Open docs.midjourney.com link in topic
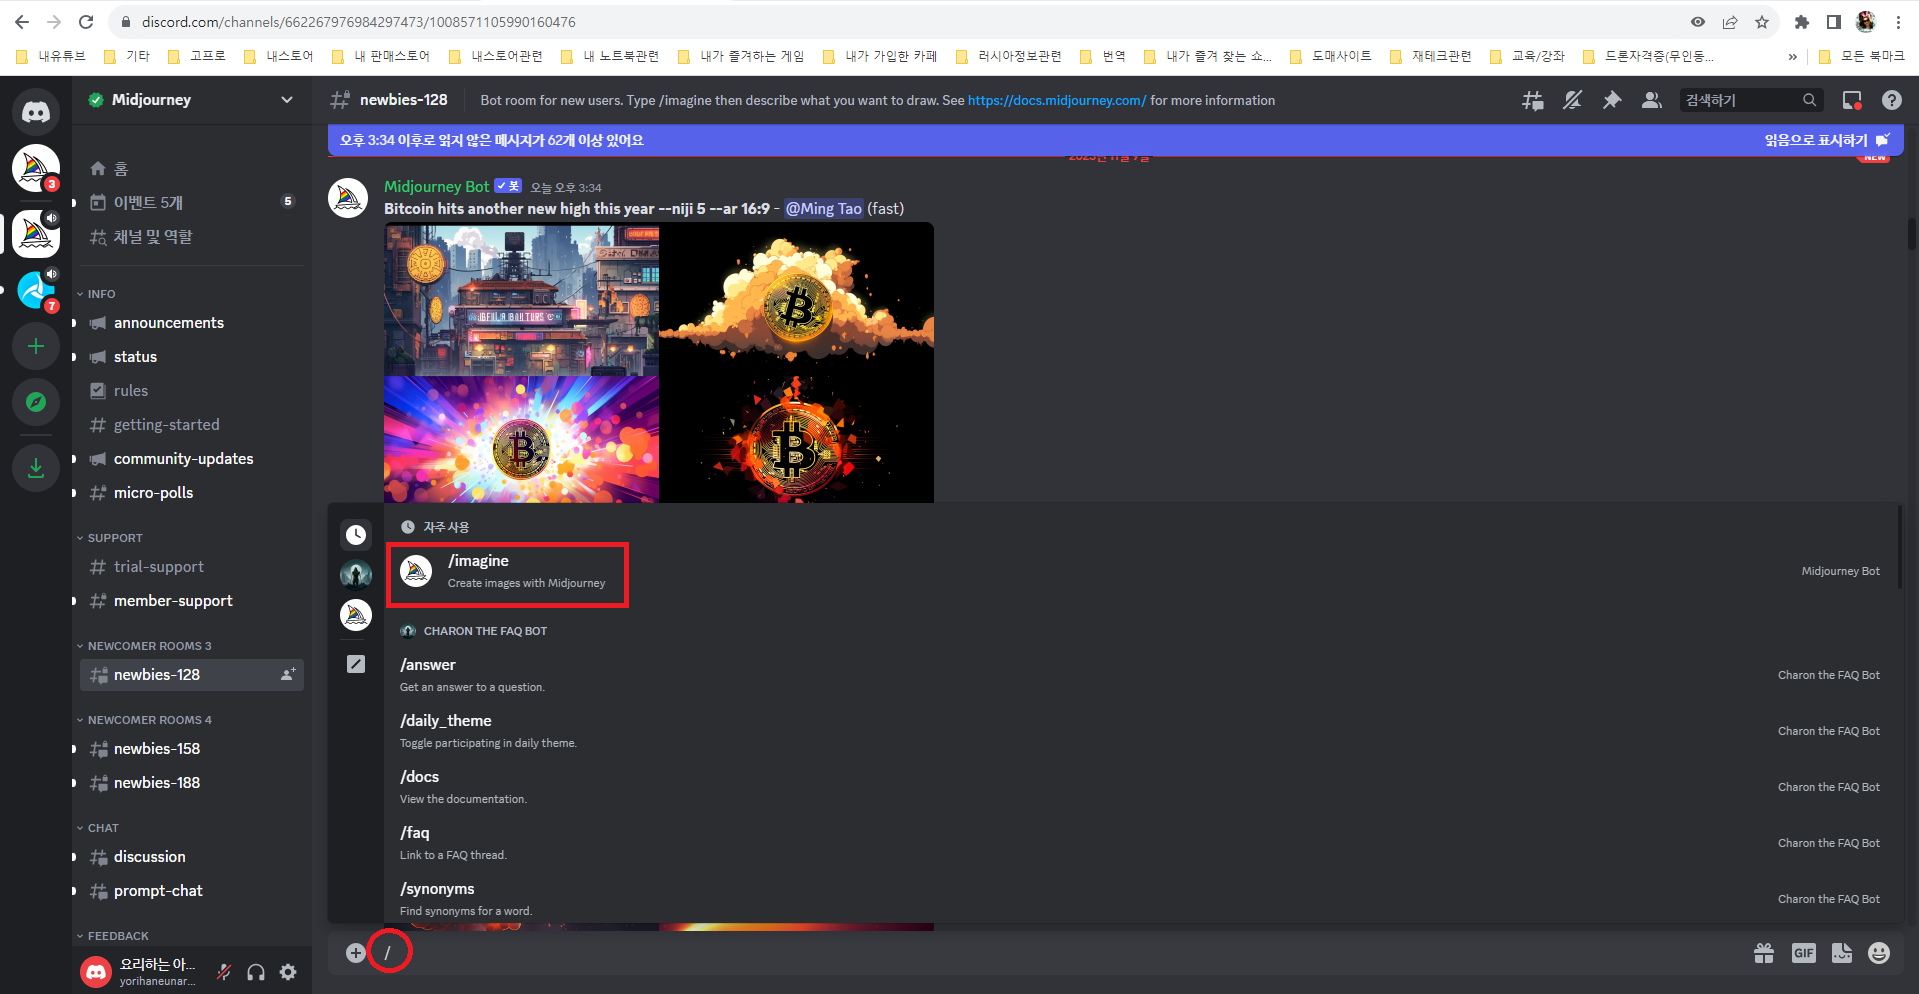 point(1057,100)
